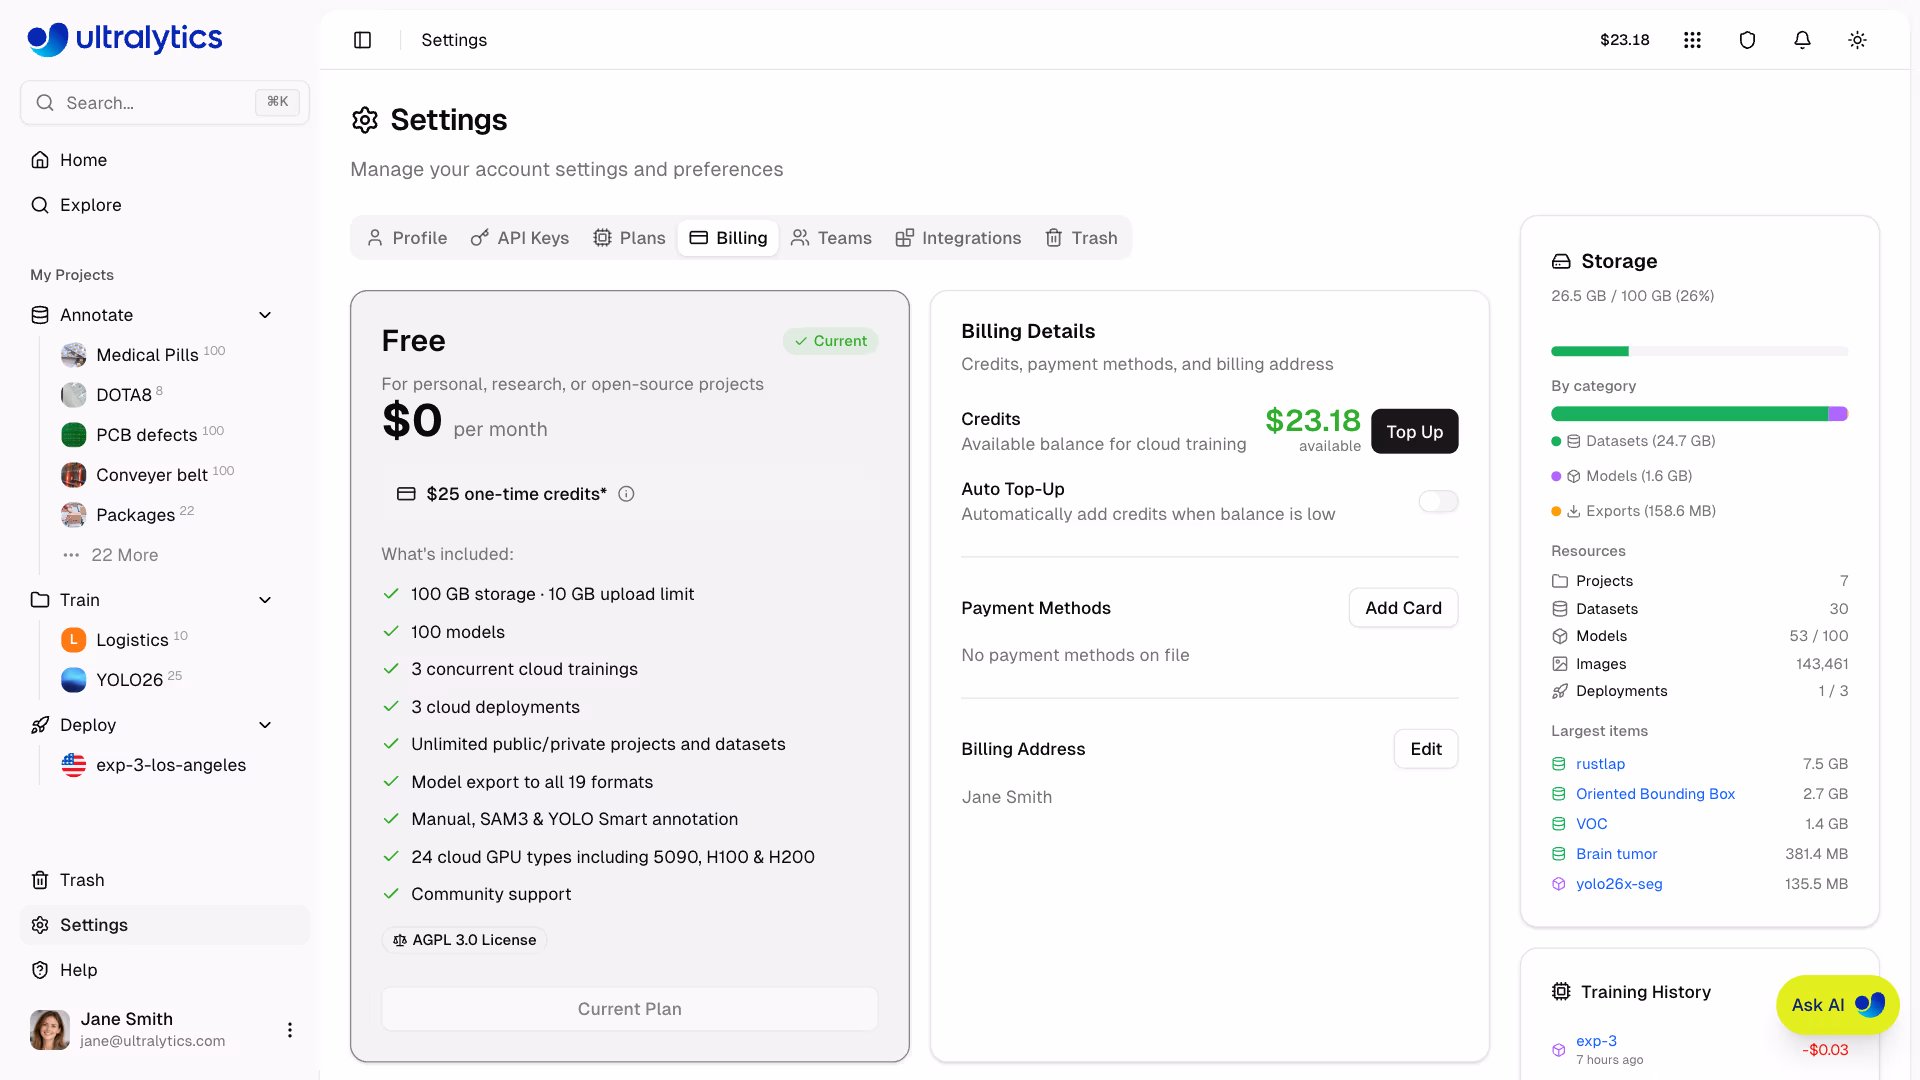Open exp-3-los-angeles deployment
Image resolution: width=1920 pixels, height=1080 pixels.
[x=171, y=765]
